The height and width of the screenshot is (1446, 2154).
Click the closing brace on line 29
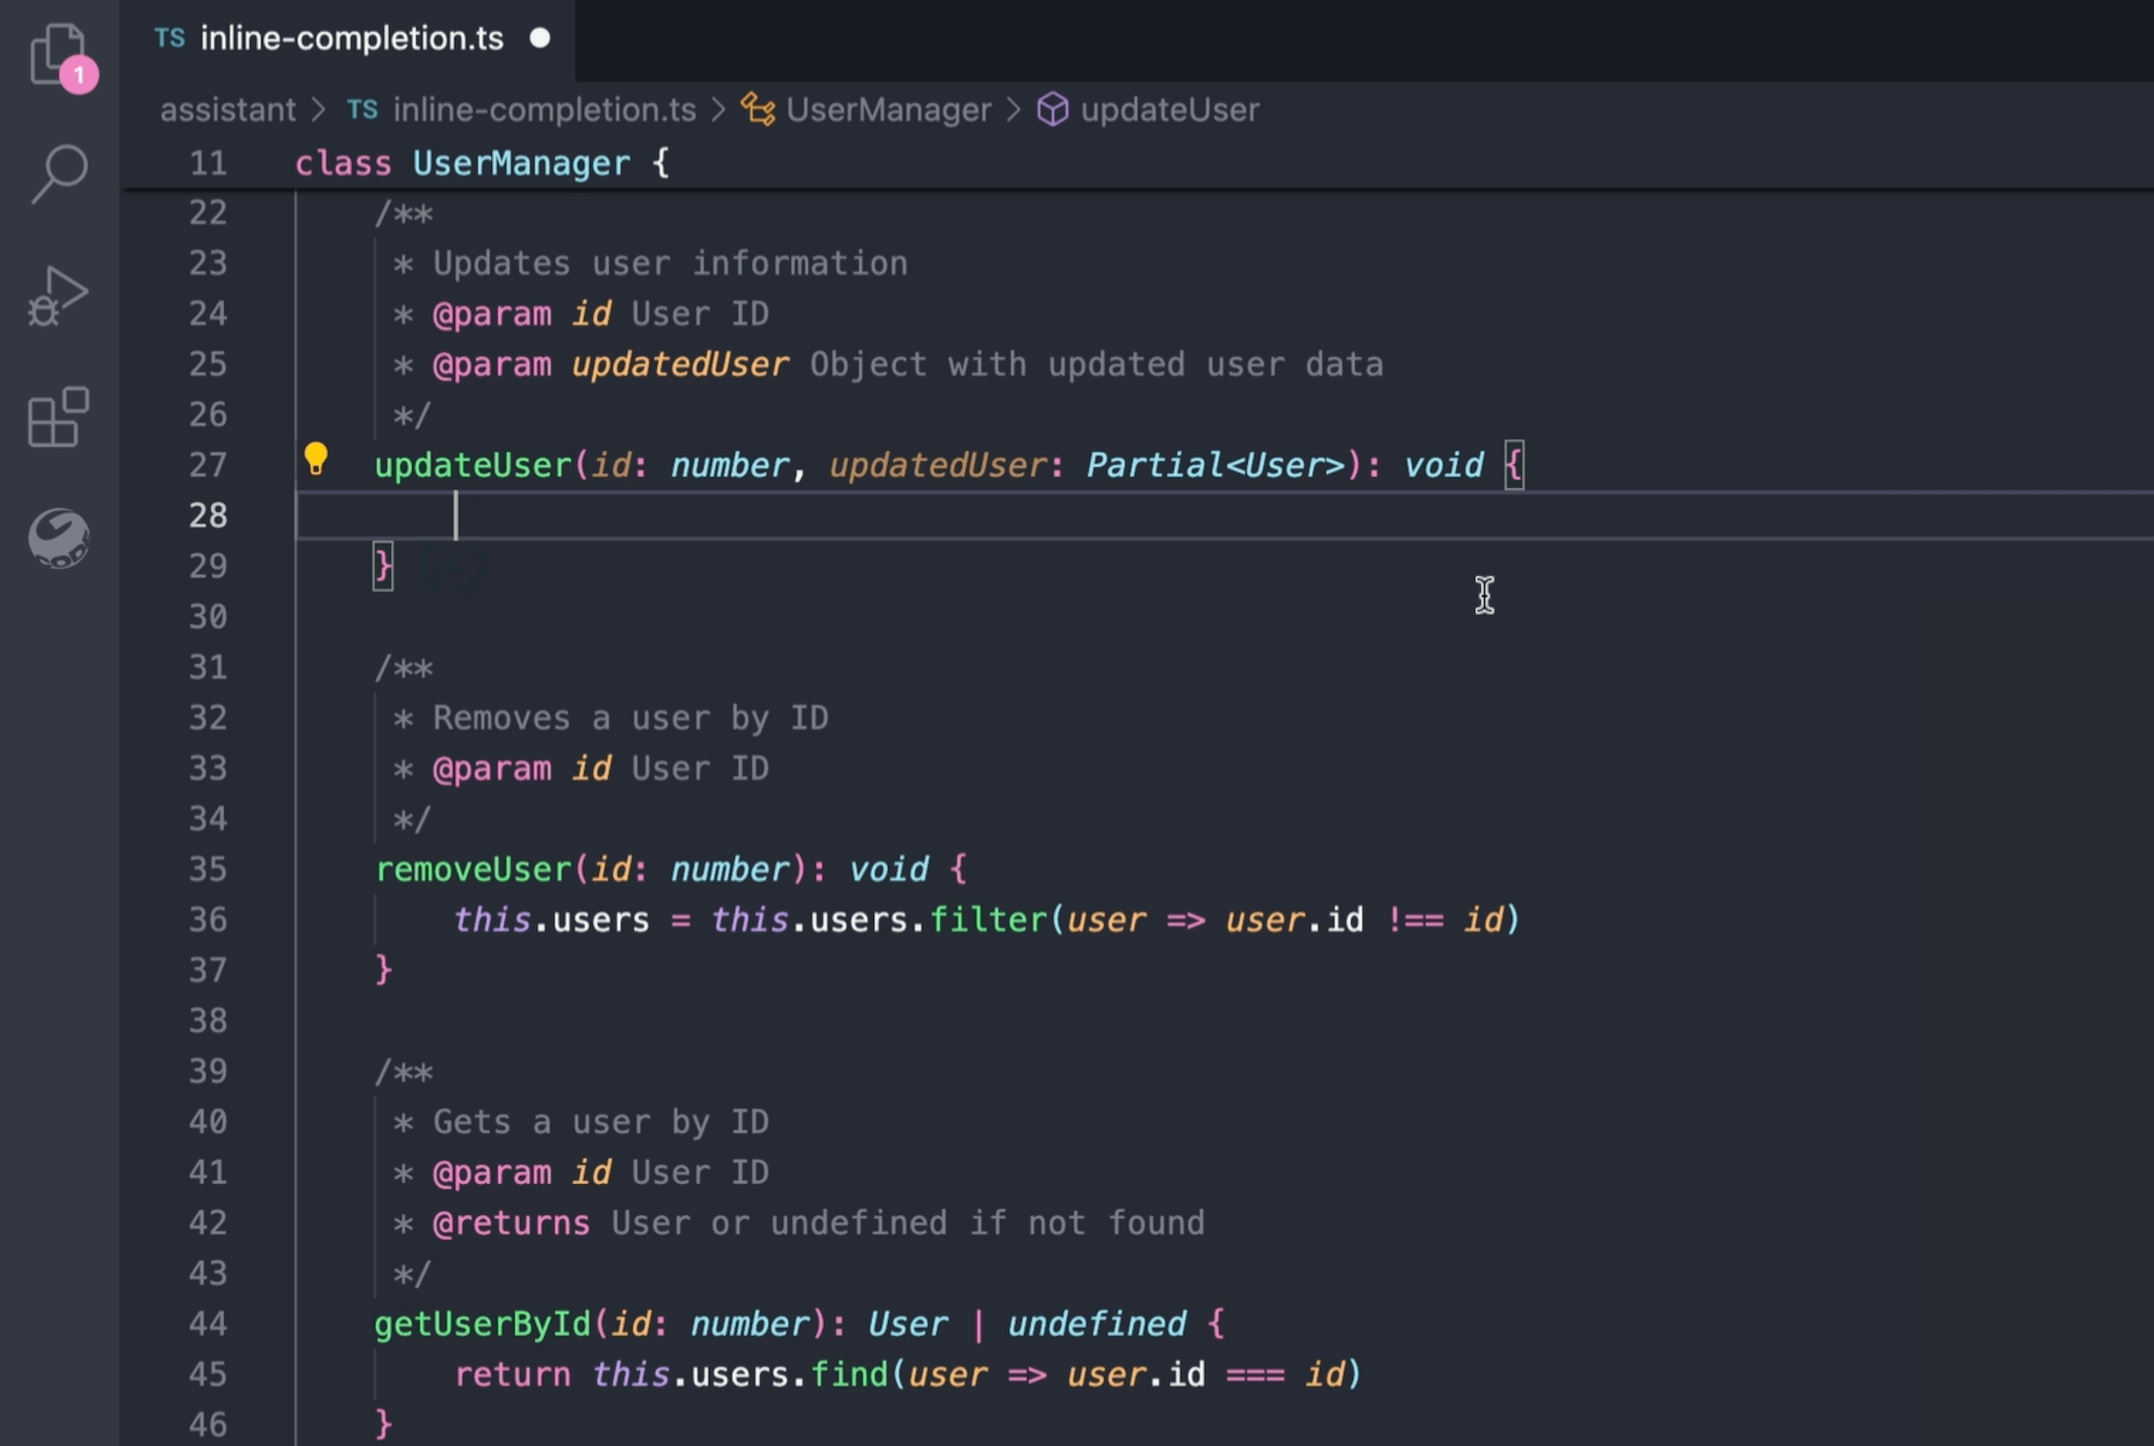(382, 566)
